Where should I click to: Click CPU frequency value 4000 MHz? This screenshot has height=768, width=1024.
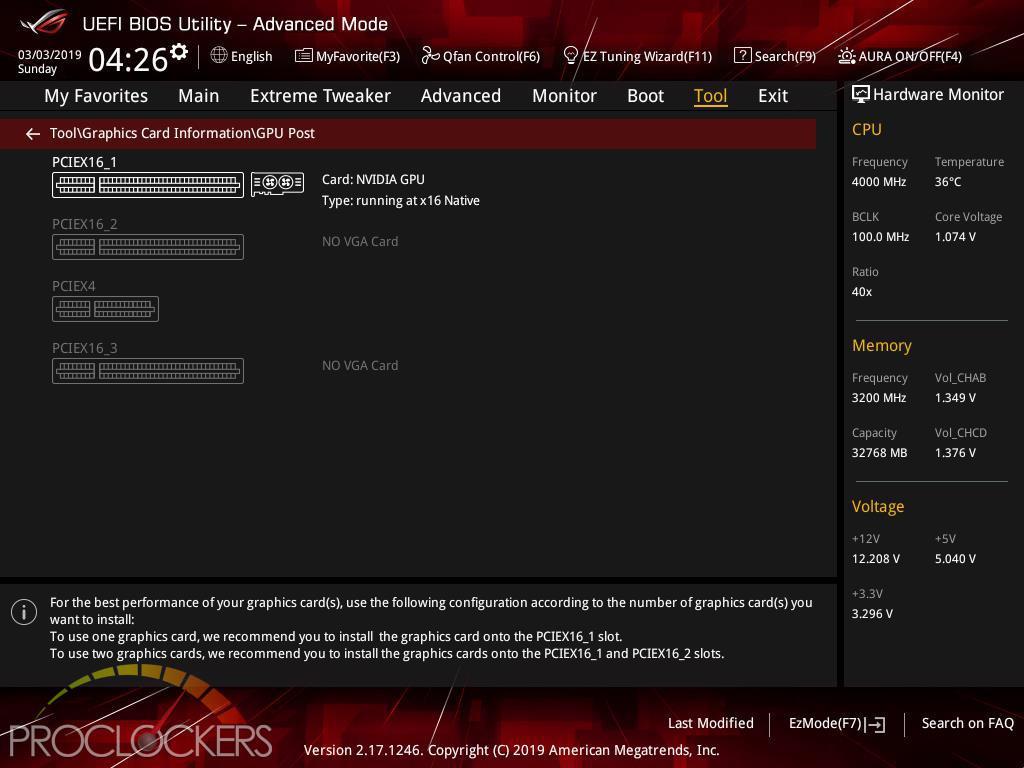tap(879, 182)
